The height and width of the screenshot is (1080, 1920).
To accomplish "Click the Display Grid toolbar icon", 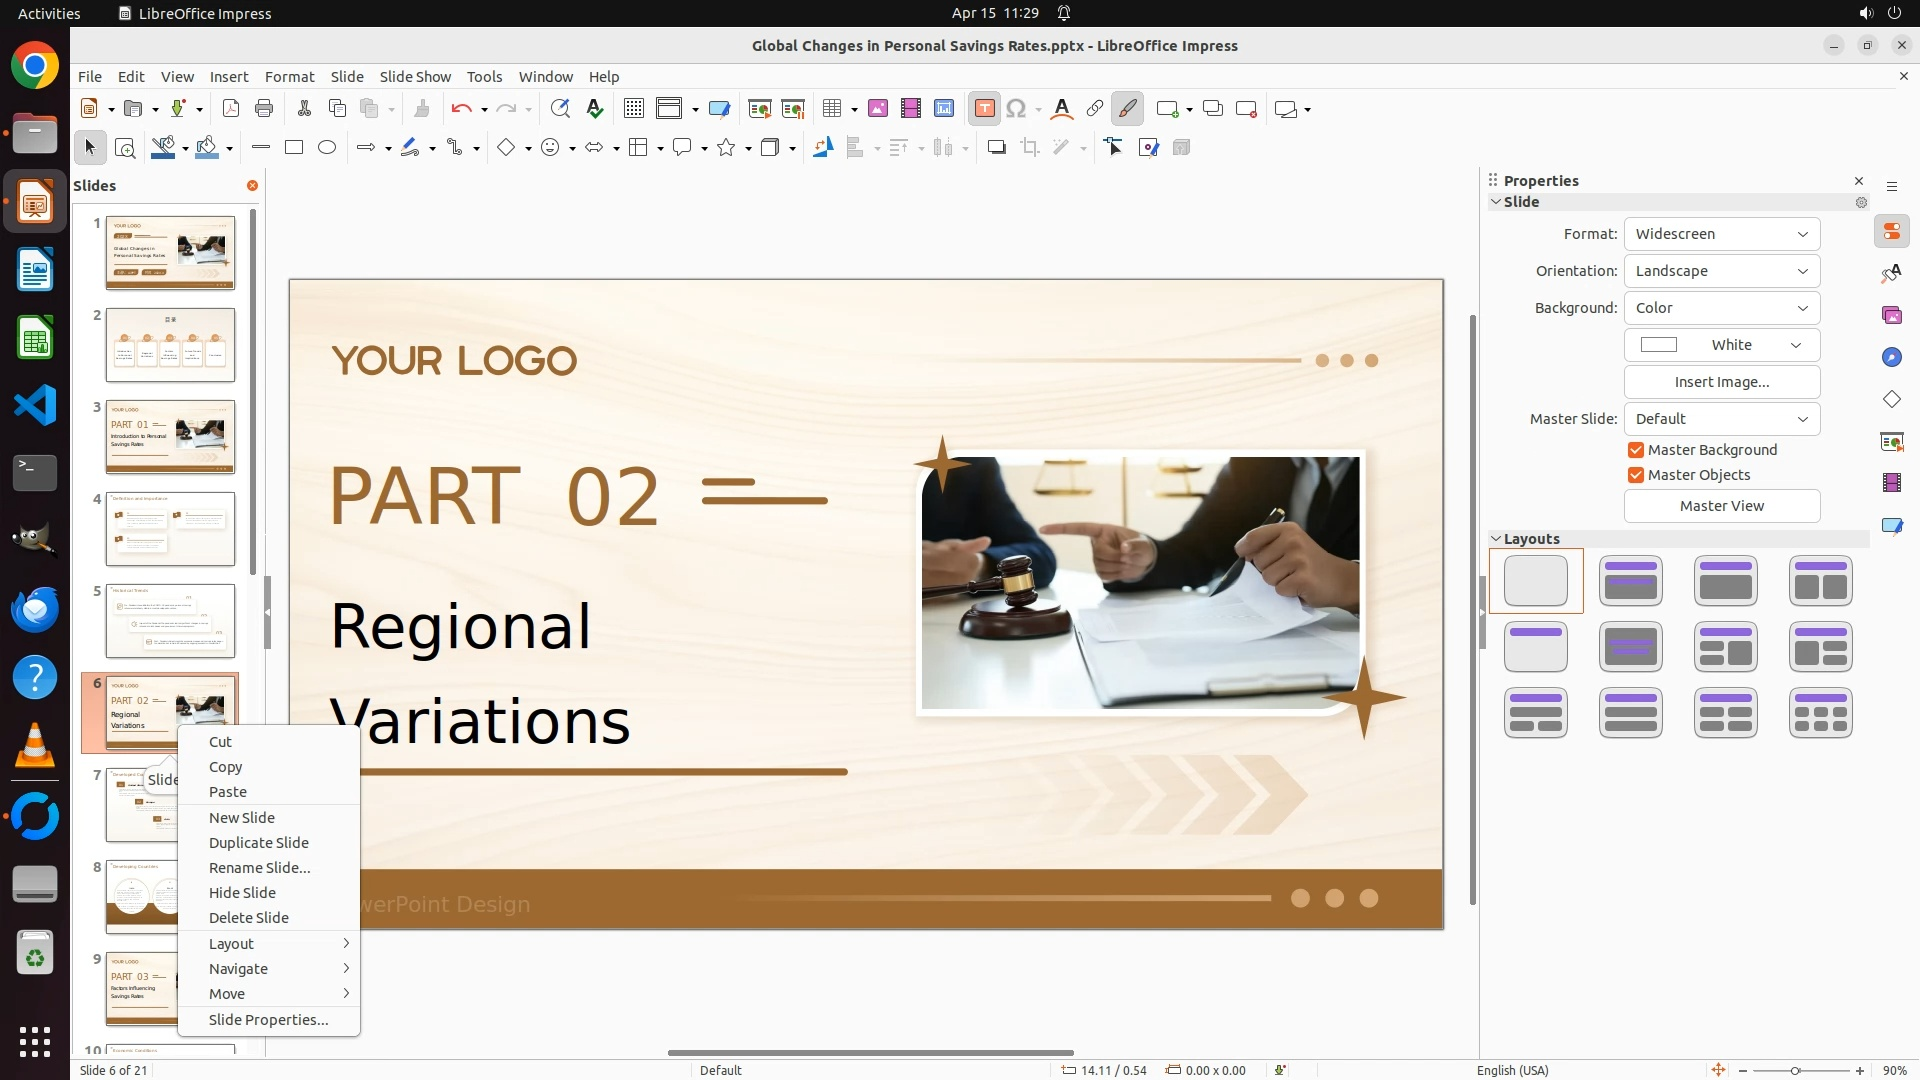I will [633, 109].
